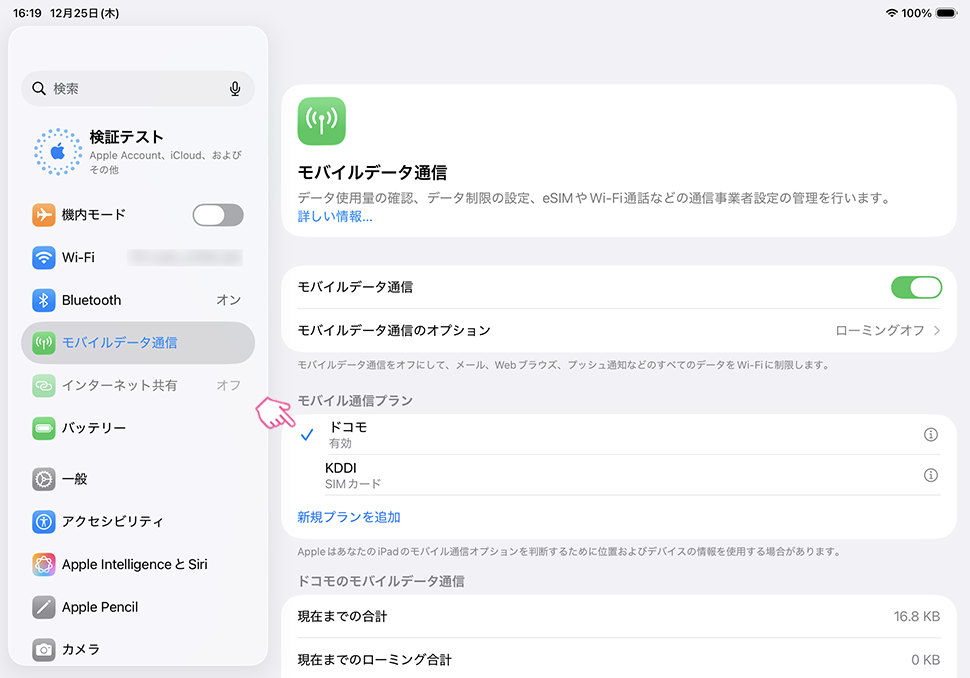Open アクセシビリティ accessibility icon
This screenshot has height=678, width=970.
[x=43, y=521]
